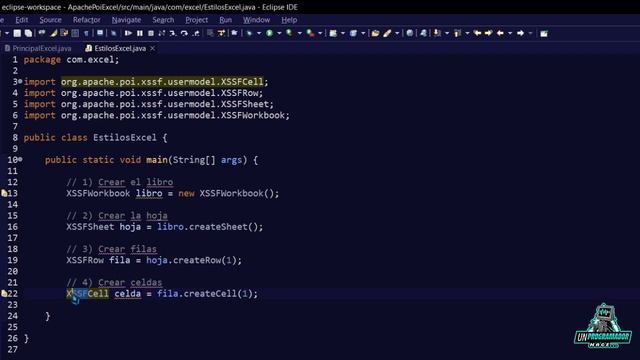Click line number 27 in gutter
The width and height of the screenshot is (640, 360).
(x=13, y=349)
